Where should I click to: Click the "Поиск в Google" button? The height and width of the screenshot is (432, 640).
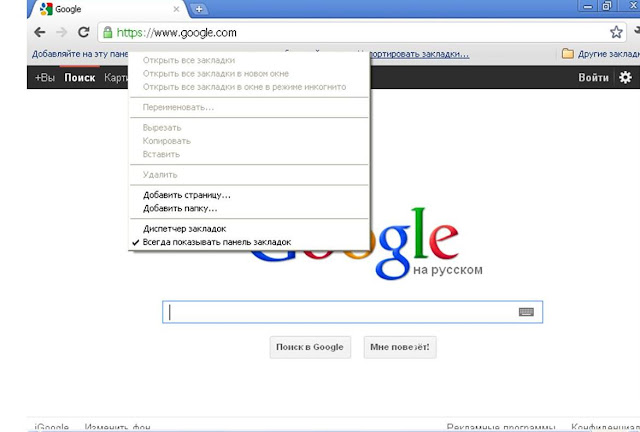point(310,347)
